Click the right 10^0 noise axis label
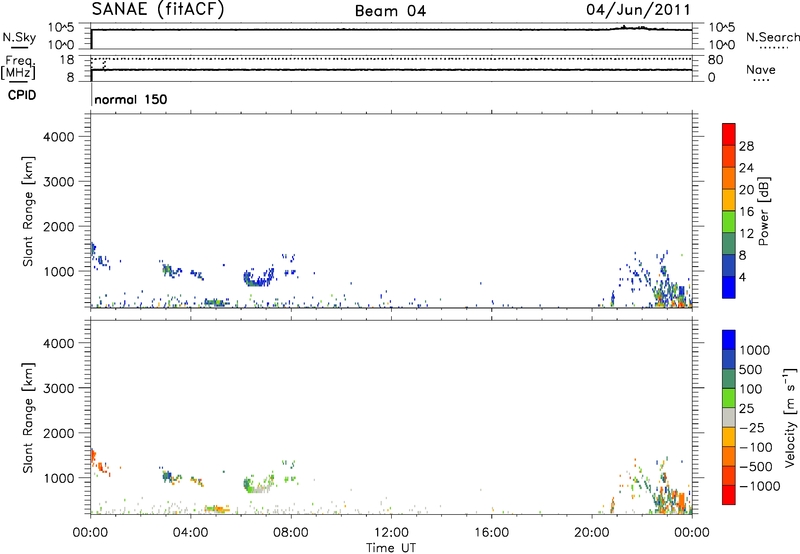Viewport: 800px width, 554px height. 722,45
